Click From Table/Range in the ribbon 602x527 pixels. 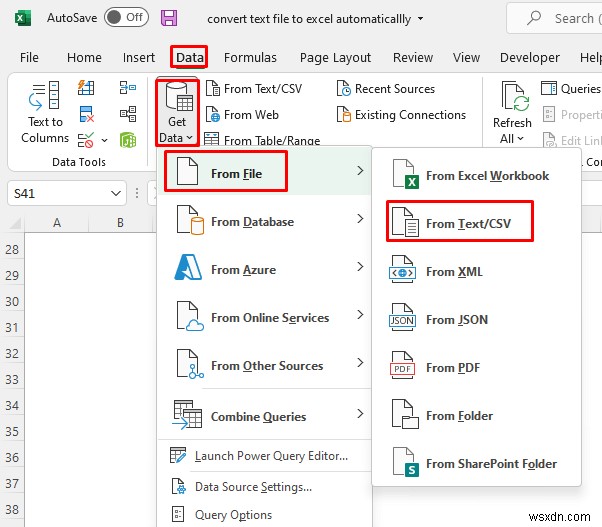coord(262,140)
